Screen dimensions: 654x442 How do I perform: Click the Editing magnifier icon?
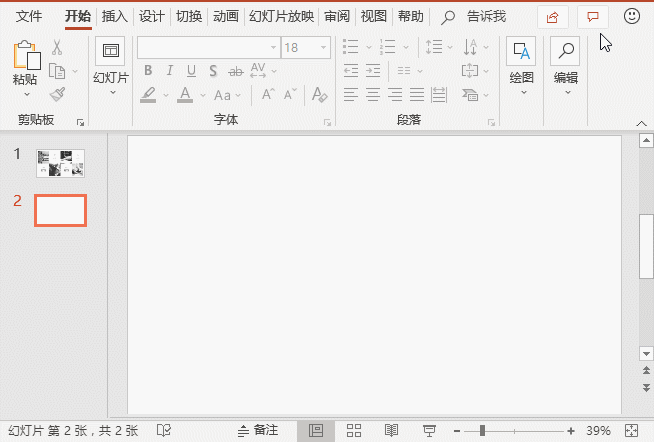point(566,52)
